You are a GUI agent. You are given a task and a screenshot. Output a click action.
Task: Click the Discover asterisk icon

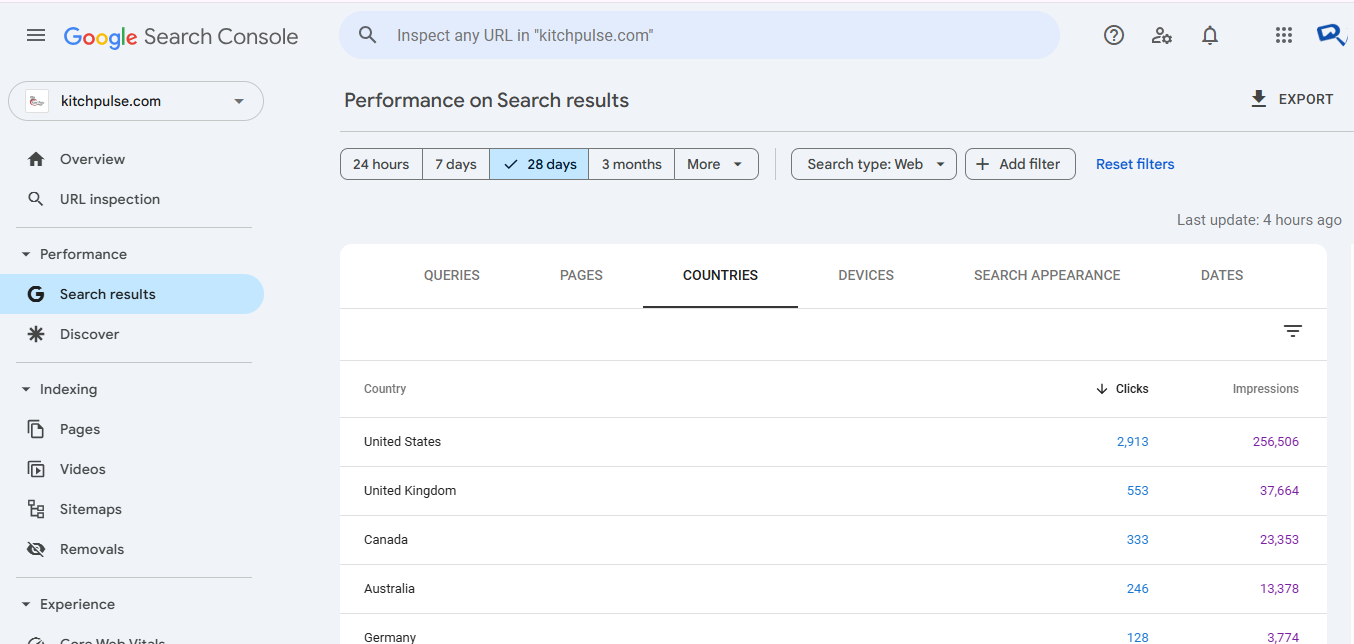[36, 334]
